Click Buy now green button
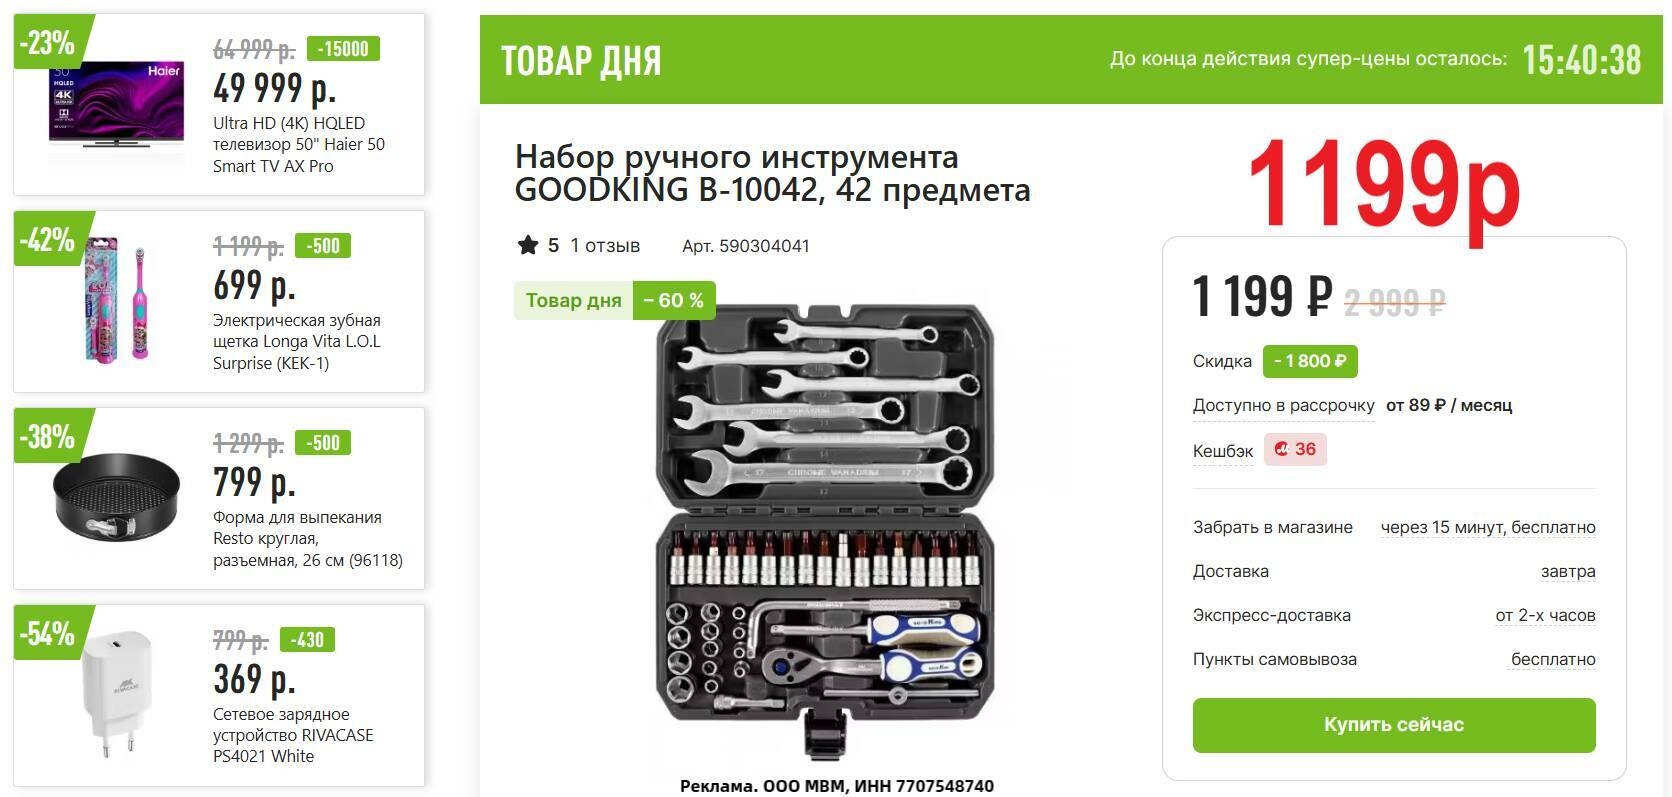This screenshot has height=797, width=1672. pyautogui.click(x=1394, y=725)
